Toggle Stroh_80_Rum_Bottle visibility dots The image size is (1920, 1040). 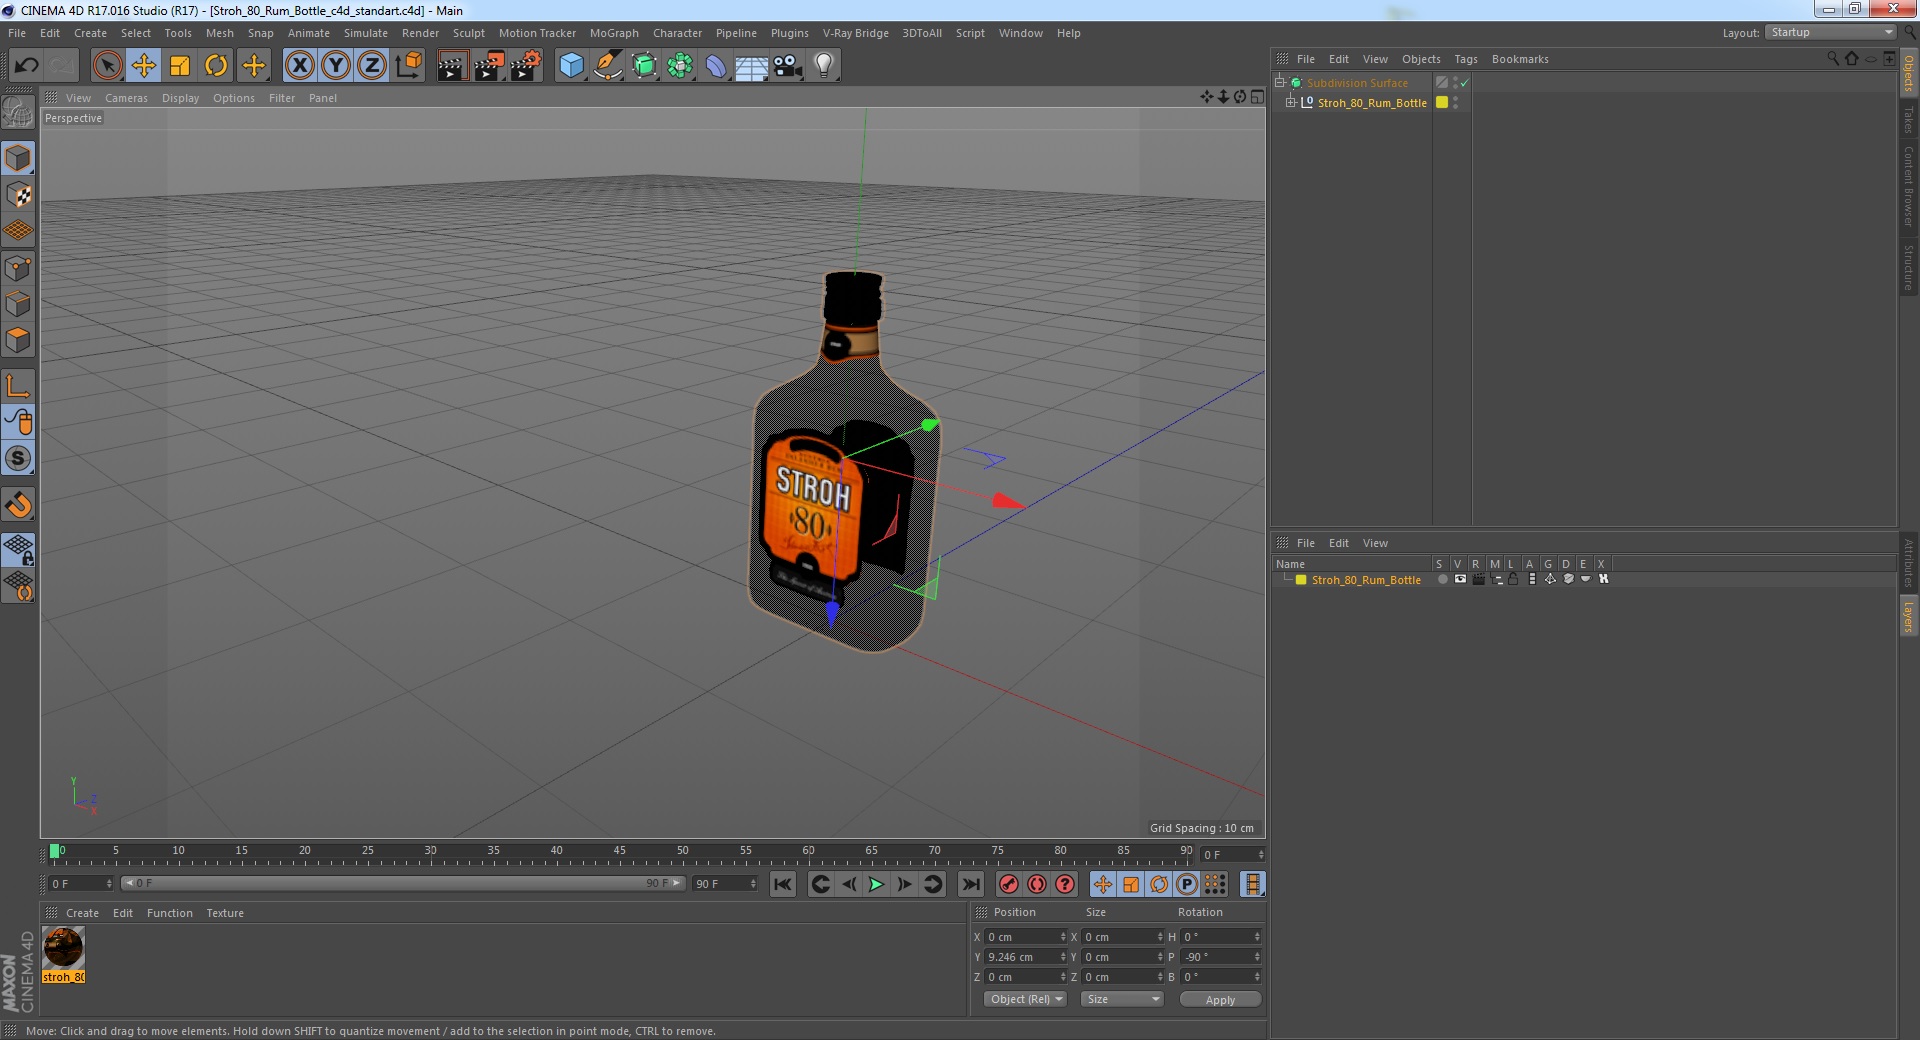click(1455, 102)
